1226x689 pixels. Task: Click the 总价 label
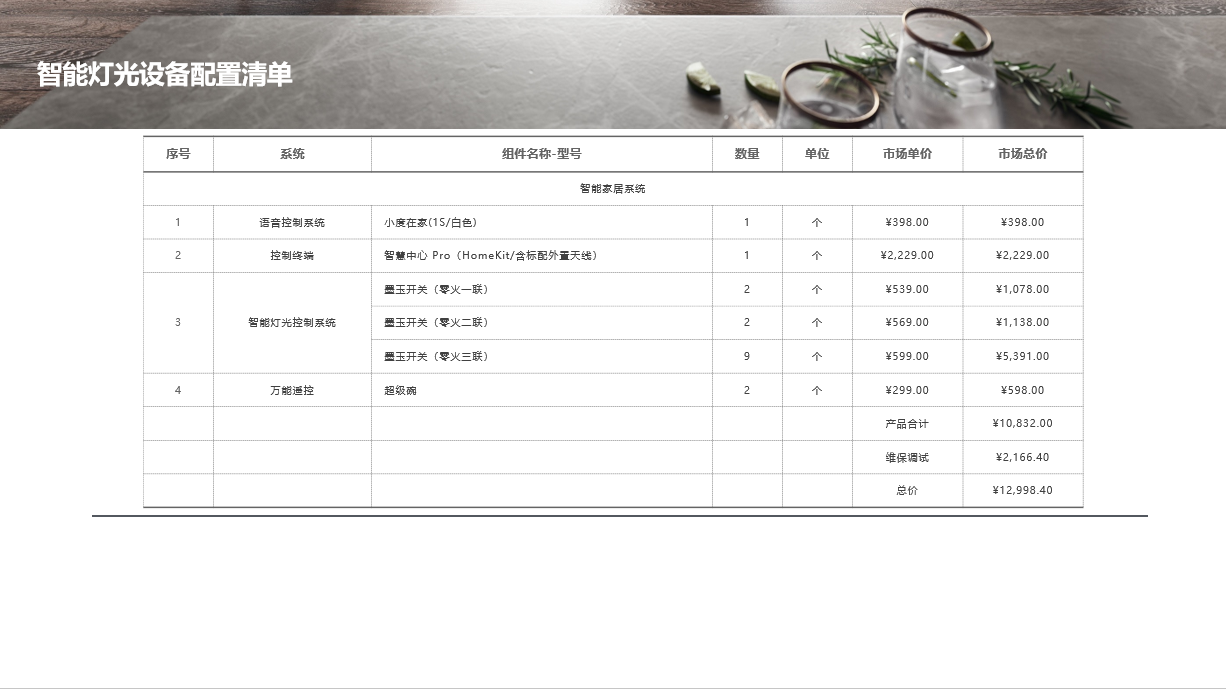click(x=907, y=491)
